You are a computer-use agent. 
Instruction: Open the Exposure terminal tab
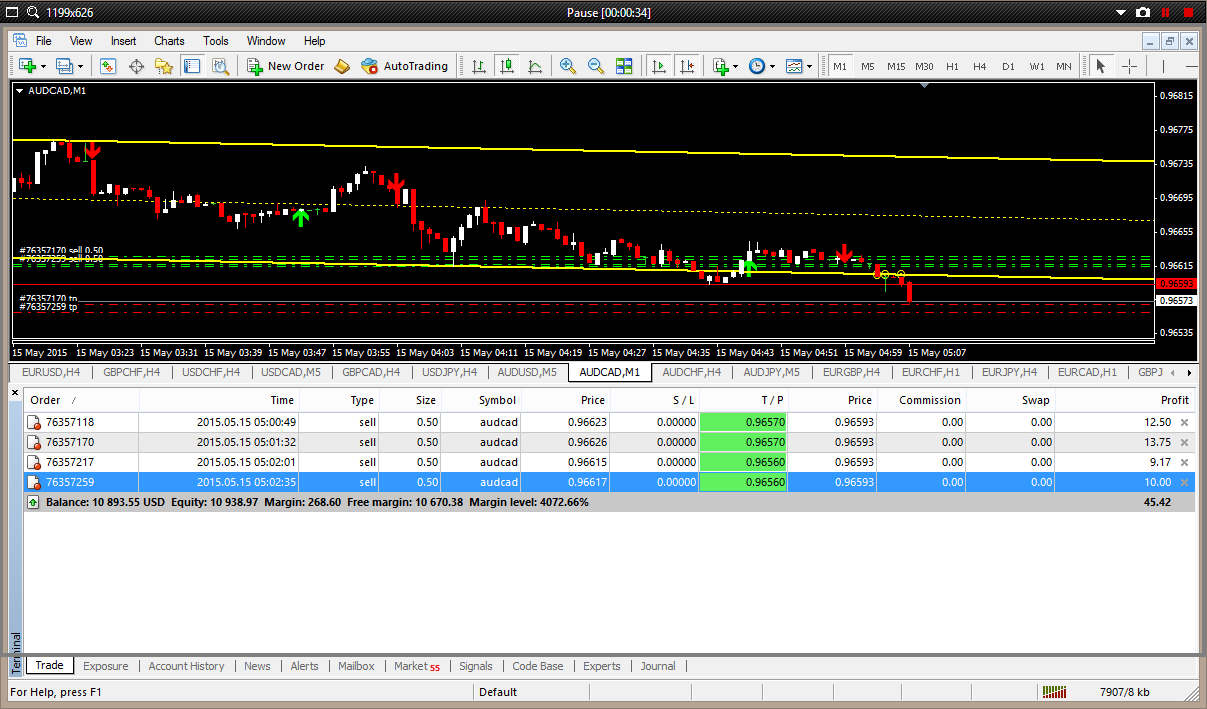[106, 666]
